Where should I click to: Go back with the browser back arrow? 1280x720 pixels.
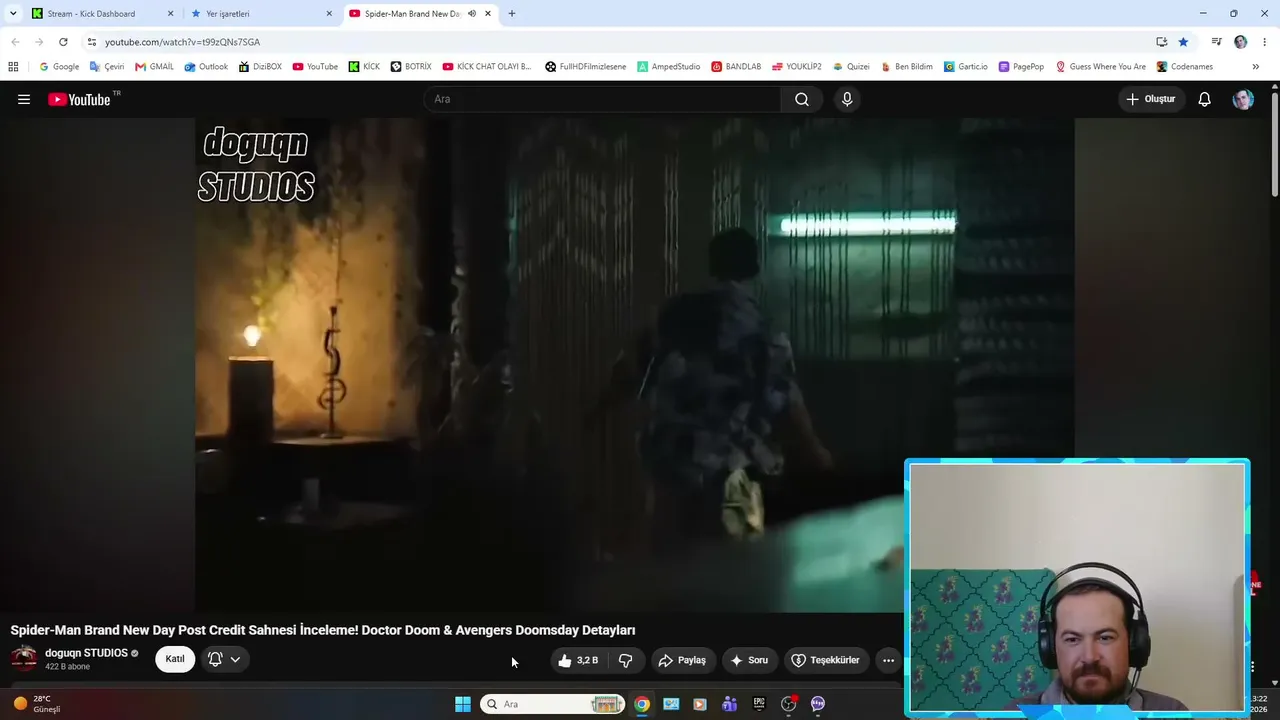[x=15, y=42]
